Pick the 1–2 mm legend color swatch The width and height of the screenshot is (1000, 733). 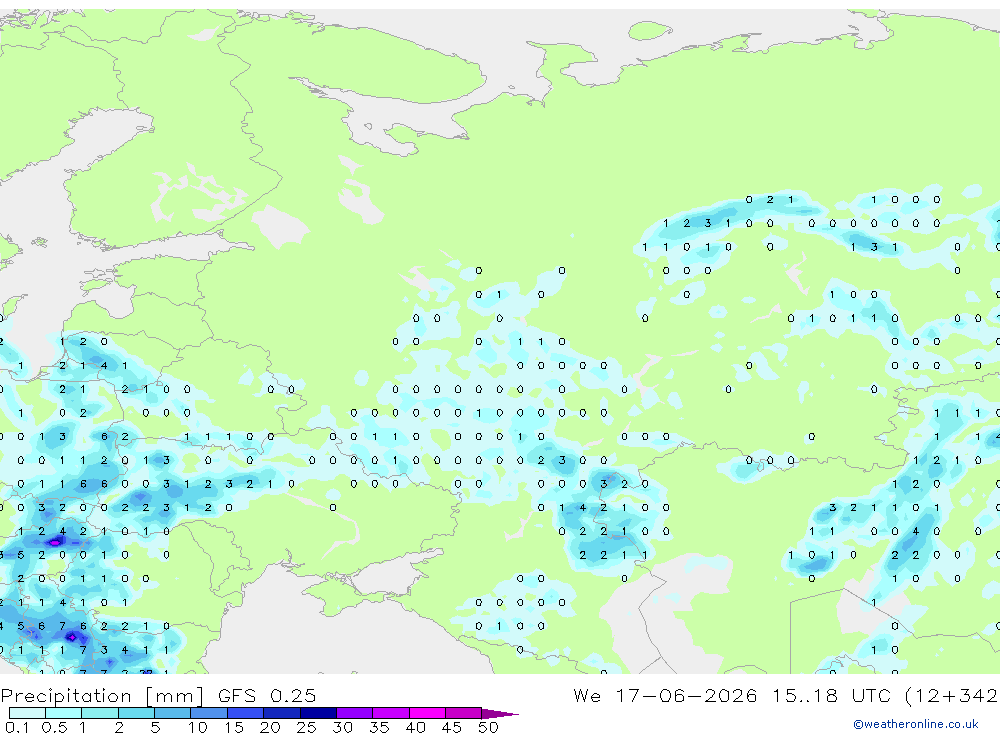pos(100,713)
